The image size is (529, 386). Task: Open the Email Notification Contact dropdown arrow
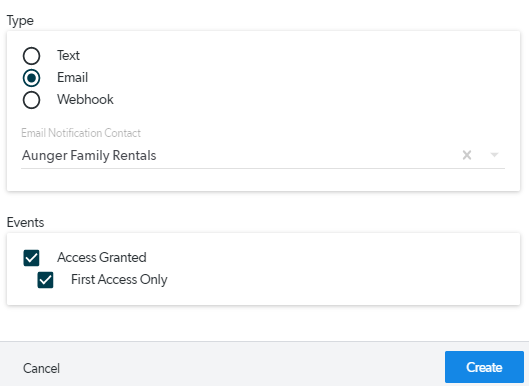tap(494, 155)
